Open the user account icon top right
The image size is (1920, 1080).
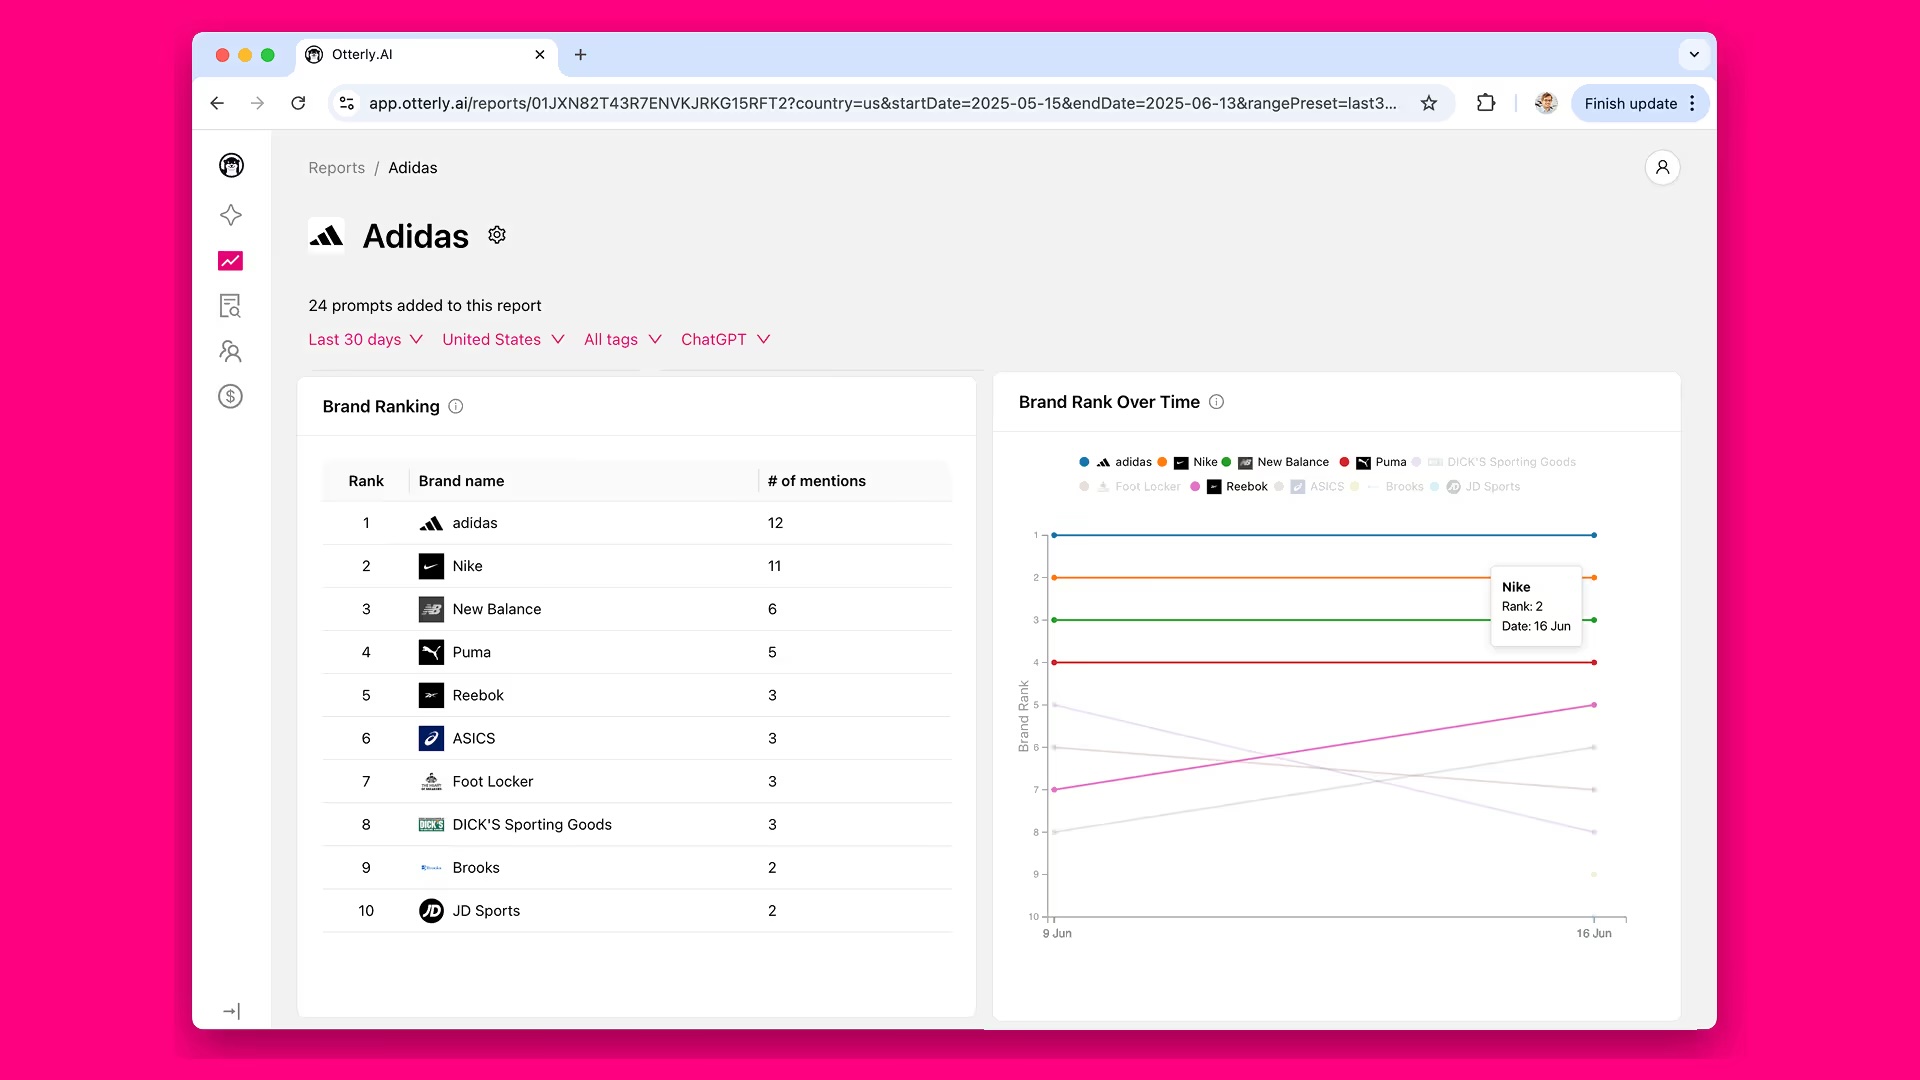coord(1662,168)
